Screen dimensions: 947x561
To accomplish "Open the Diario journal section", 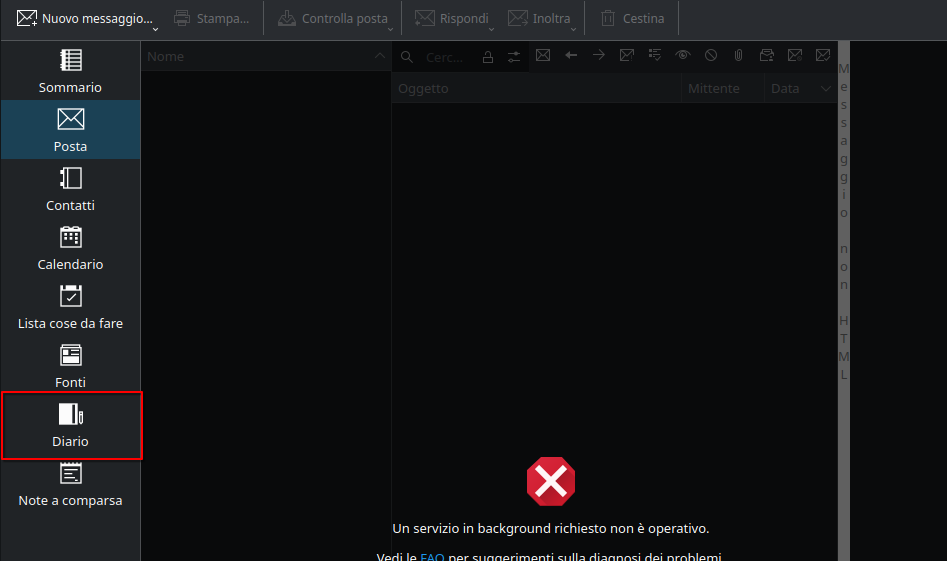I will pos(70,425).
